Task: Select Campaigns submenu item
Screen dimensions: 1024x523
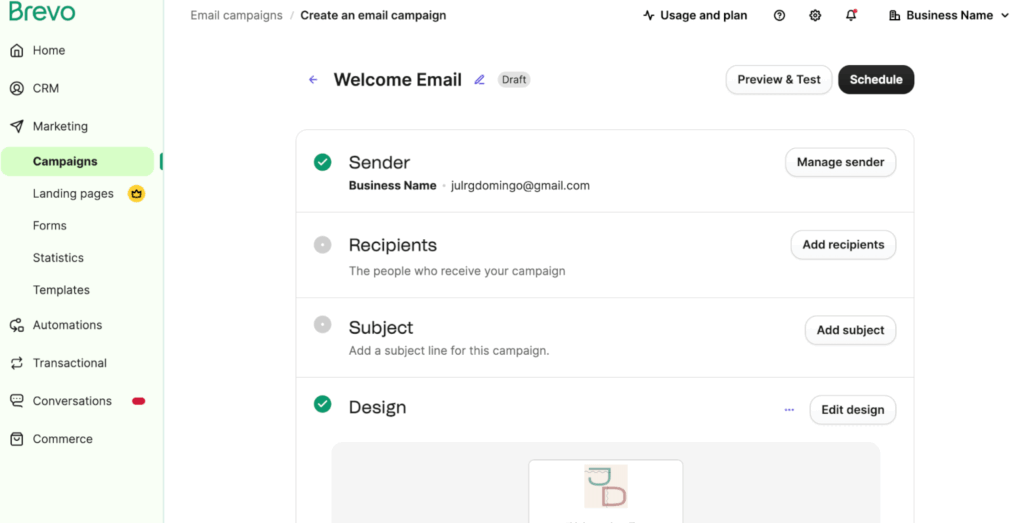Action: (x=77, y=161)
